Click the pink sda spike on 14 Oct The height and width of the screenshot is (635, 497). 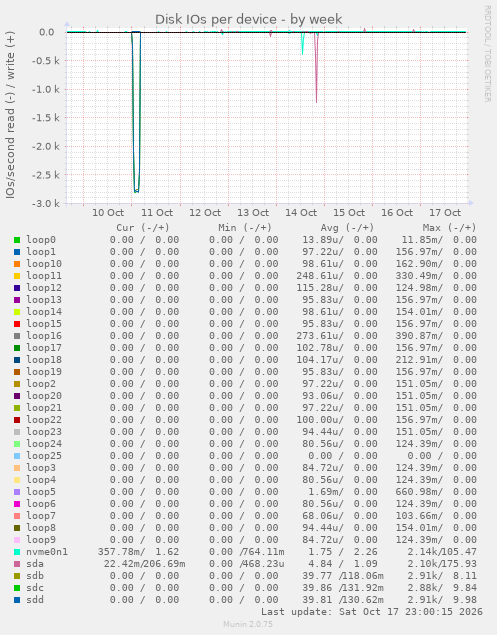(316, 67)
